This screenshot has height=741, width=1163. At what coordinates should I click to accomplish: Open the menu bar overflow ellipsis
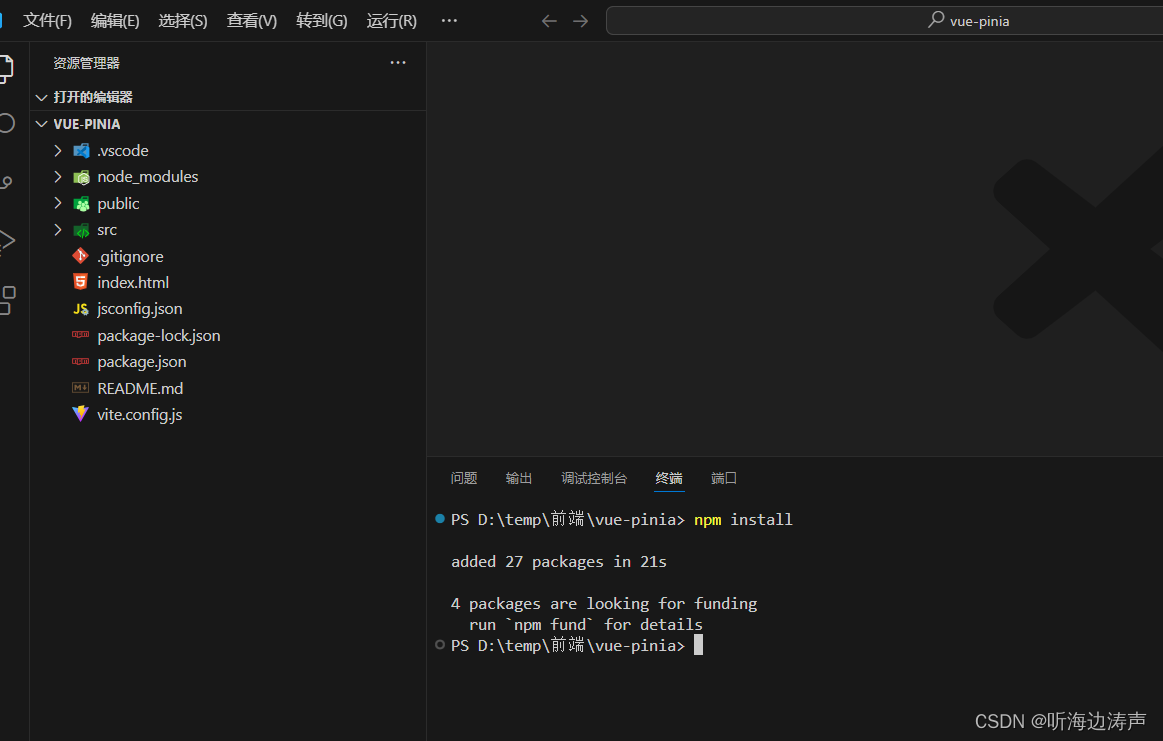449,21
